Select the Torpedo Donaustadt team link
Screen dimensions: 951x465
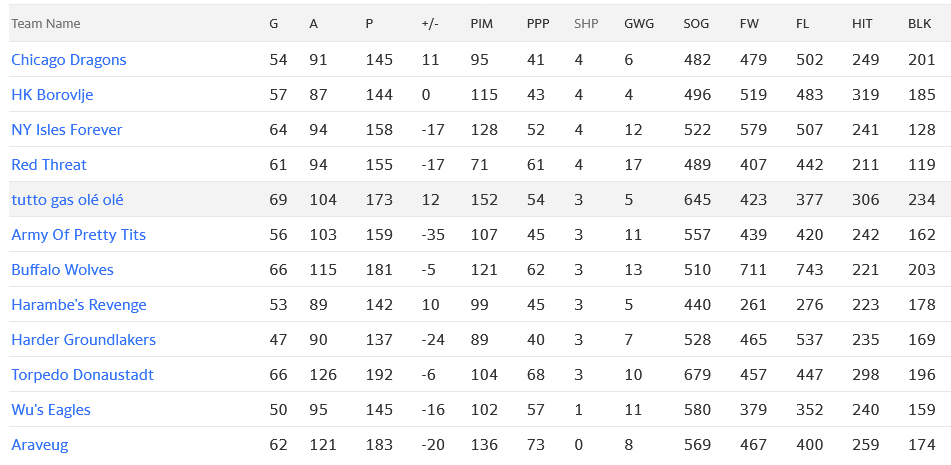[82, 375]
